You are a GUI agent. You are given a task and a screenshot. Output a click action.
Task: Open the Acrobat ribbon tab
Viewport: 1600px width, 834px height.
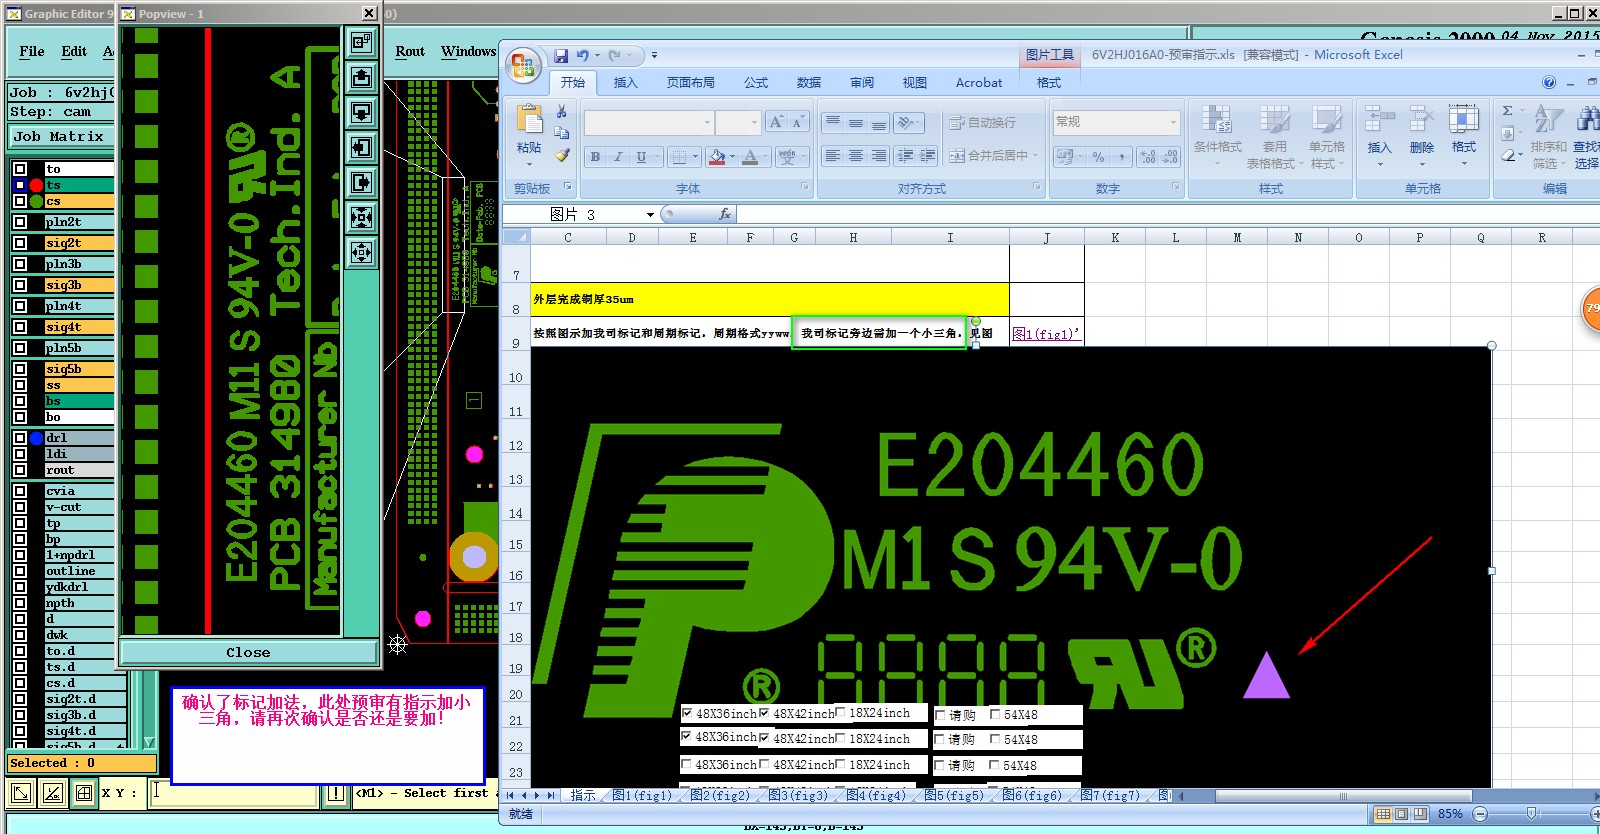coord(979,83)
